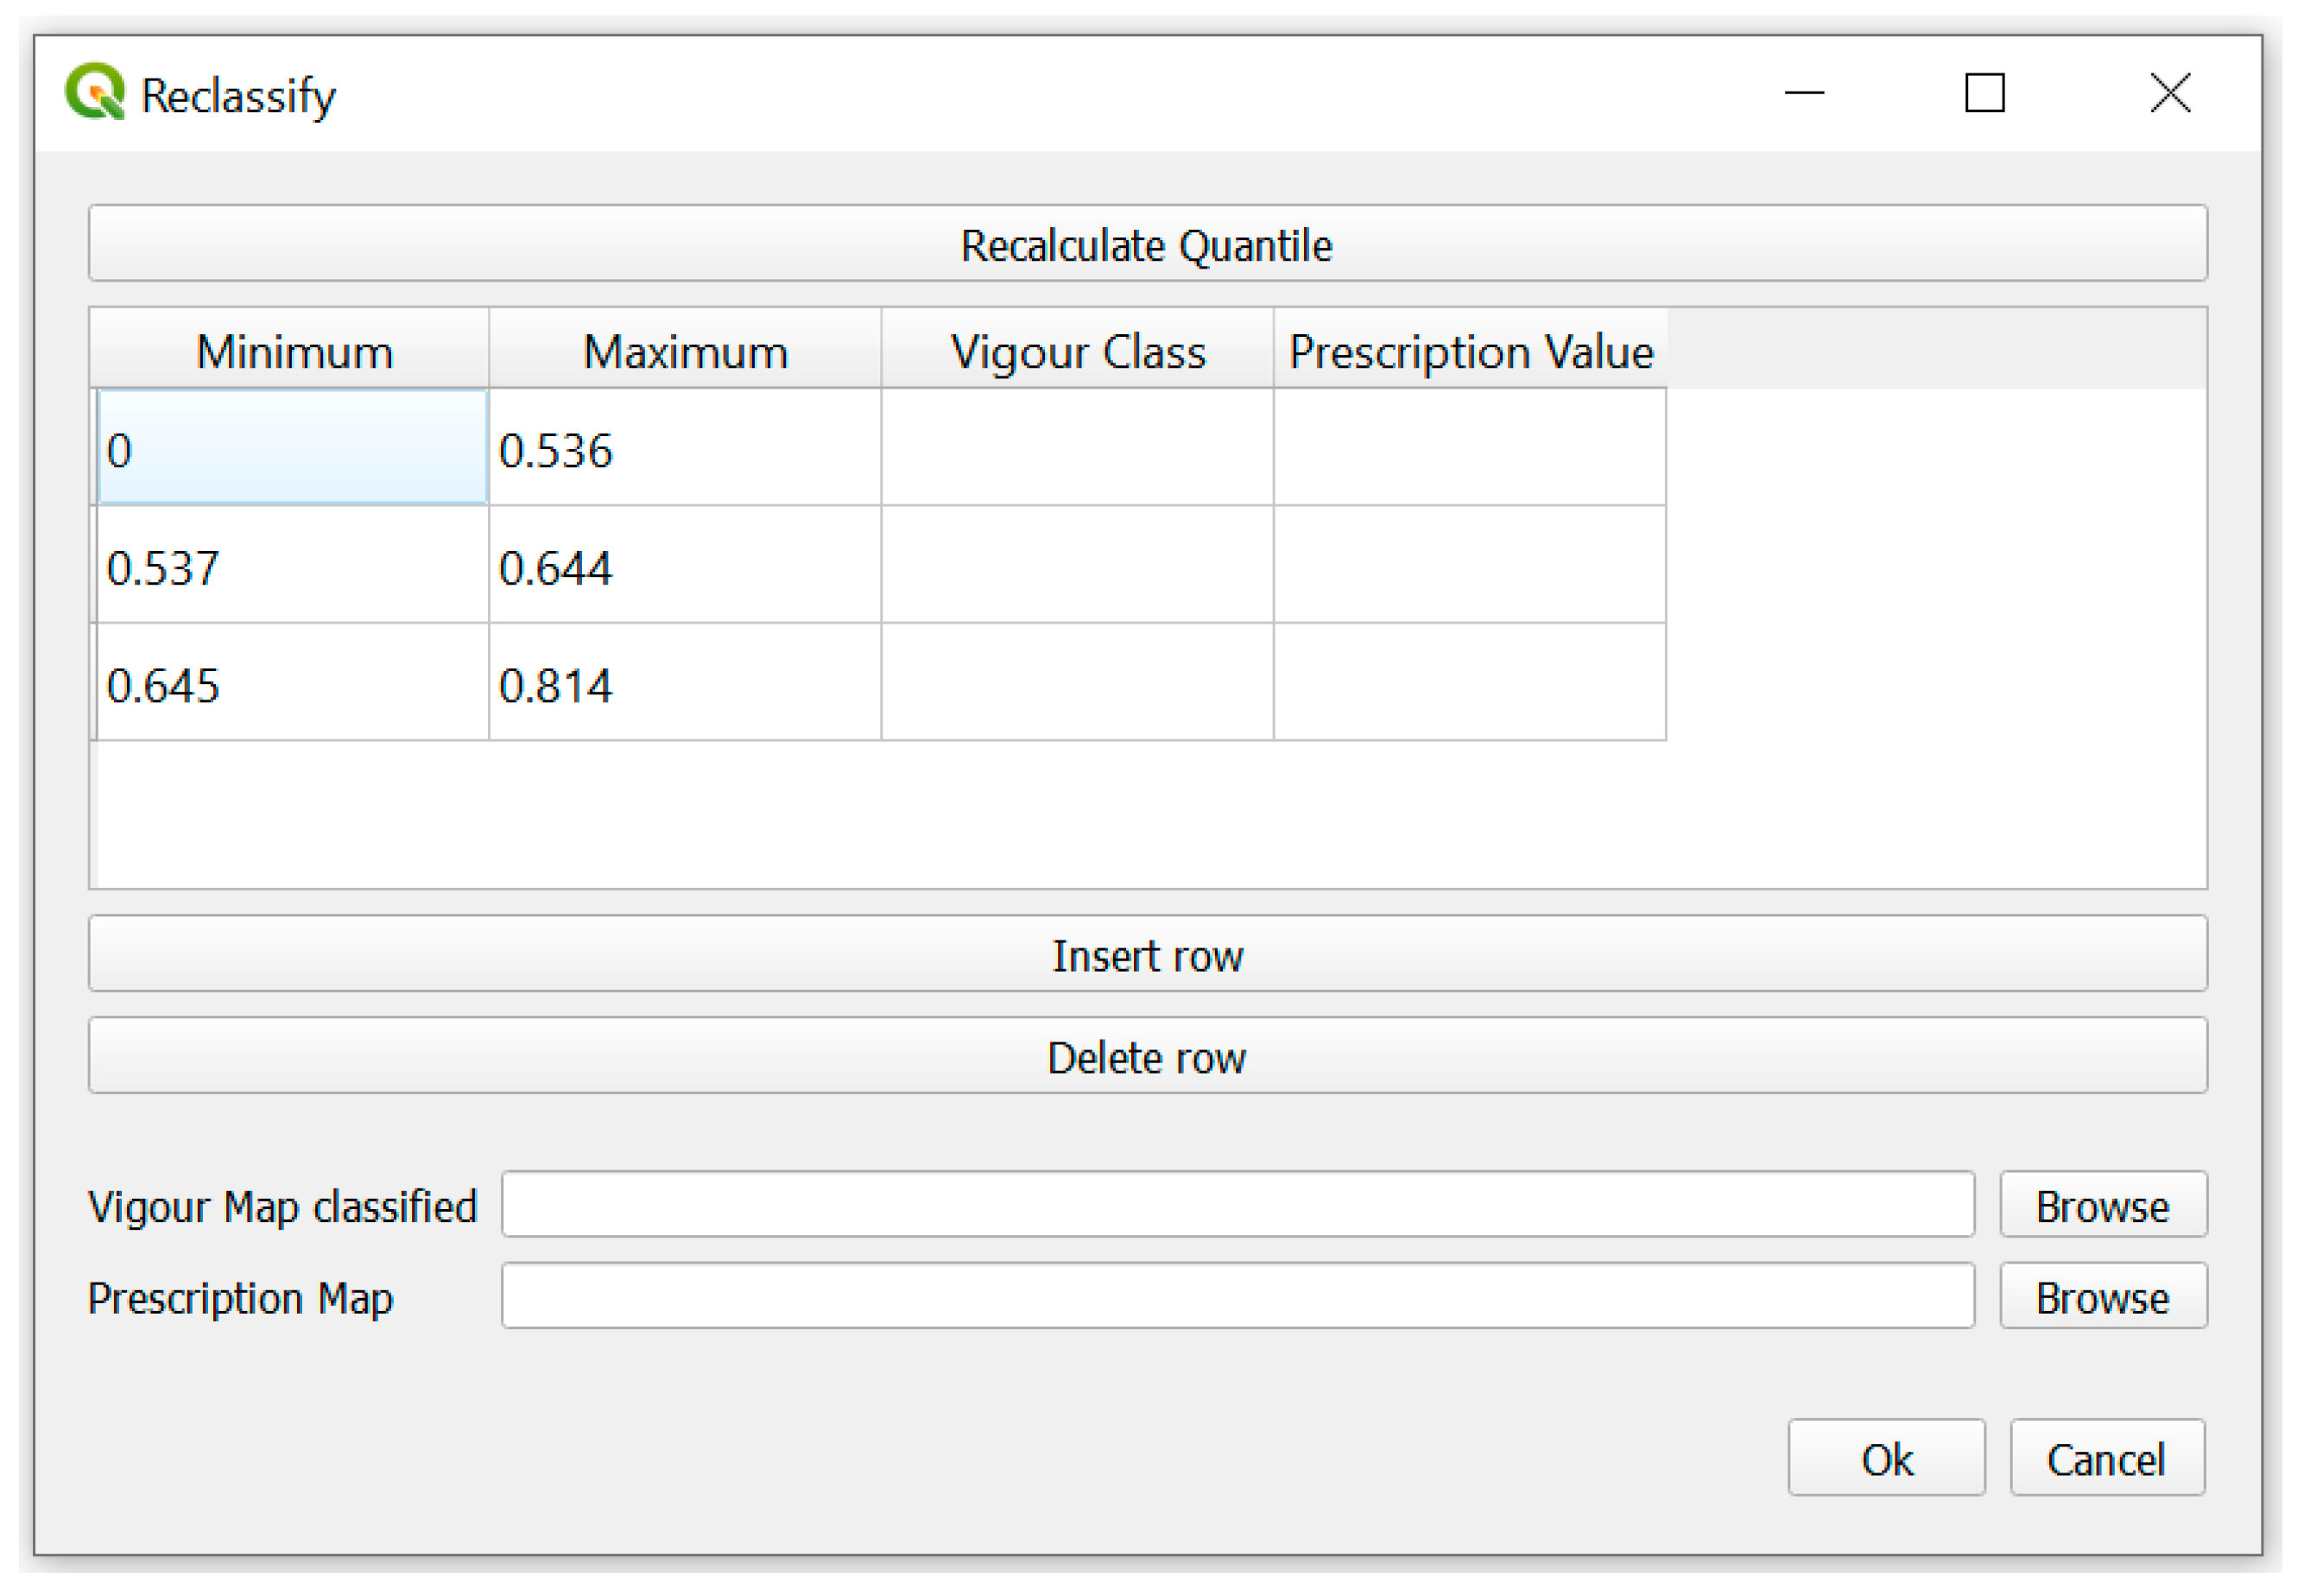This screenshot has height=1596, width=2304.
Task: Click Prescription Value cell in 0.645 row
Action: pos(1470,685)
